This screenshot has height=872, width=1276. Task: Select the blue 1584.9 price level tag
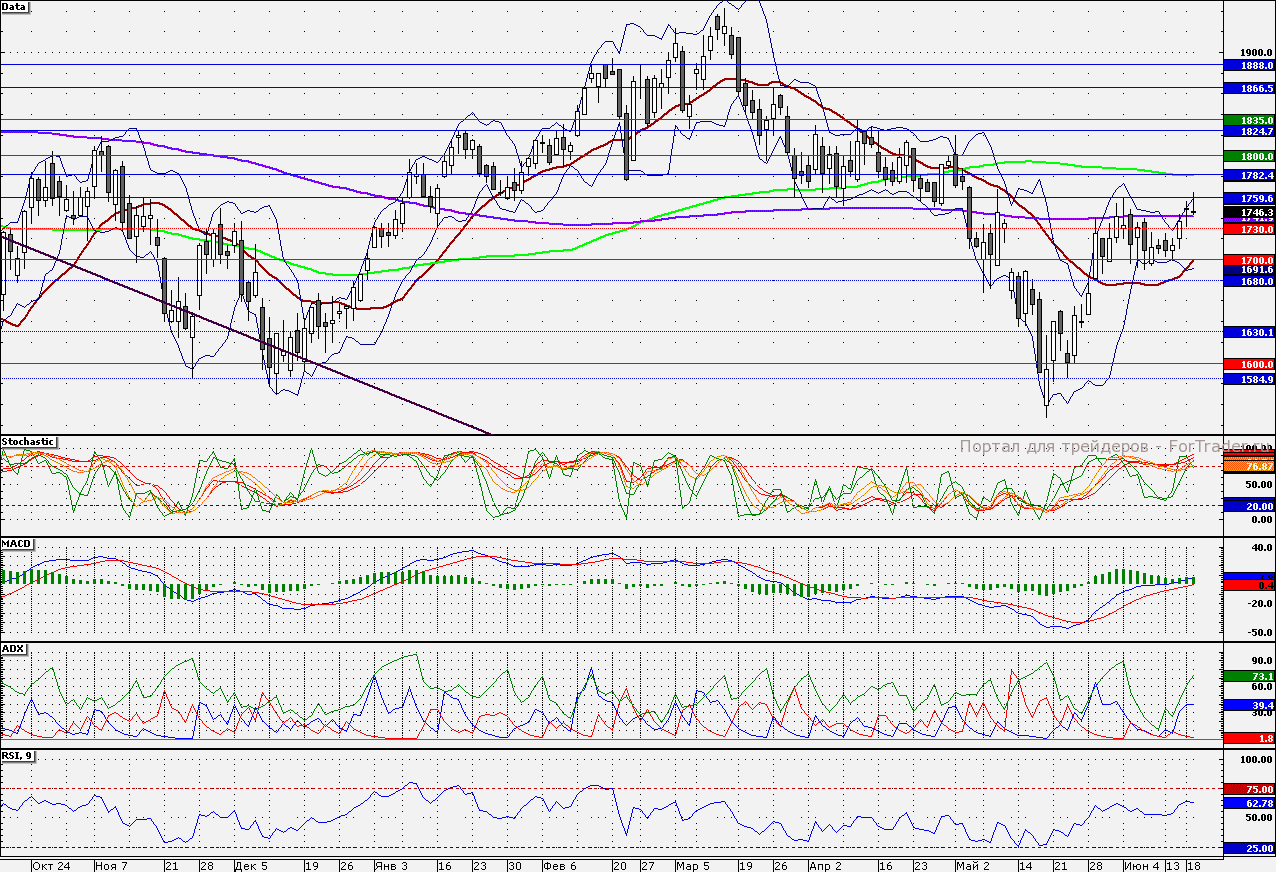pos(1250,380)
